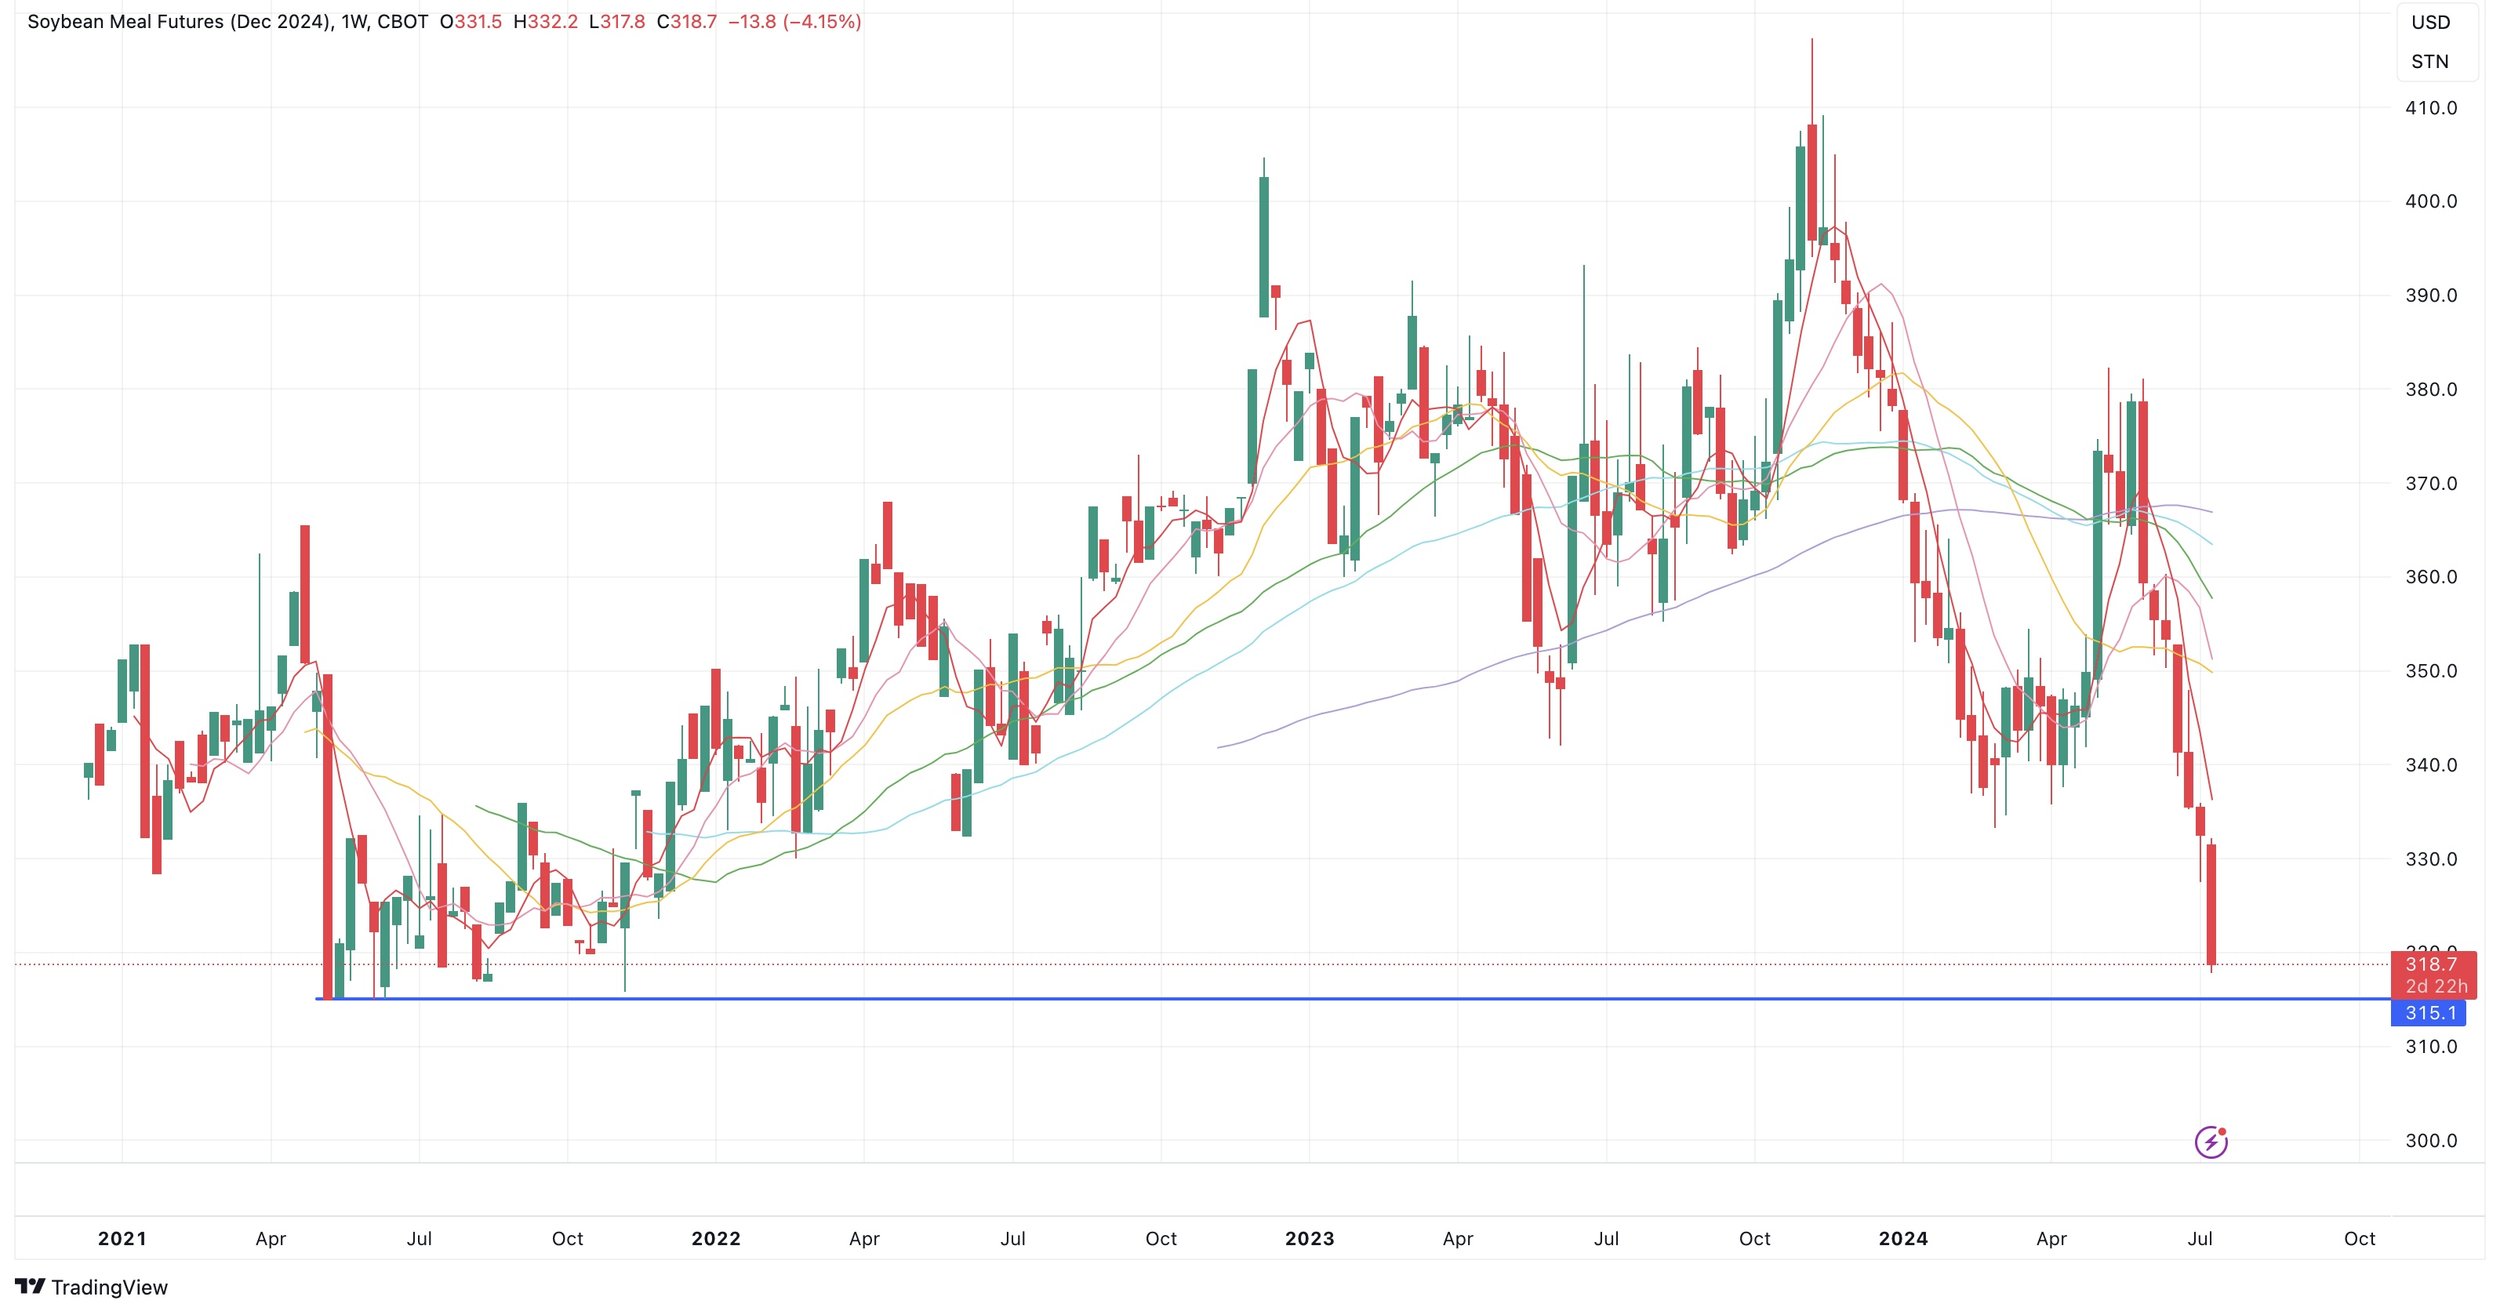Click the 300.0 price axis label

click(2431, 1141)
